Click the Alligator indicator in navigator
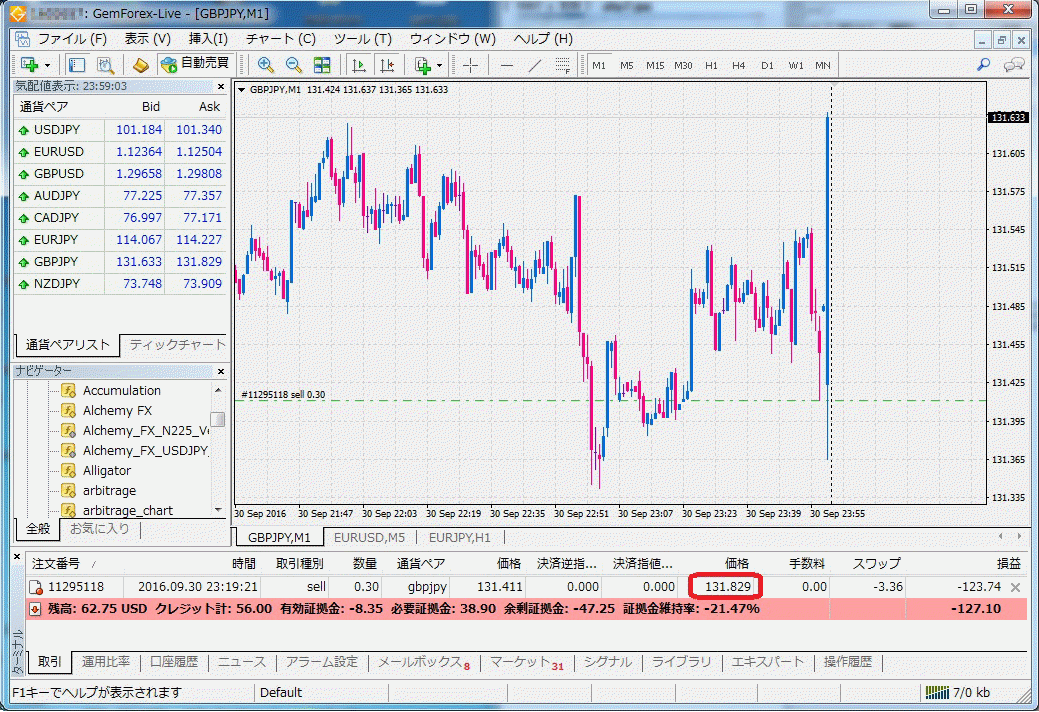This screenshot has width=1039, height=712. [x=106, y=470]
